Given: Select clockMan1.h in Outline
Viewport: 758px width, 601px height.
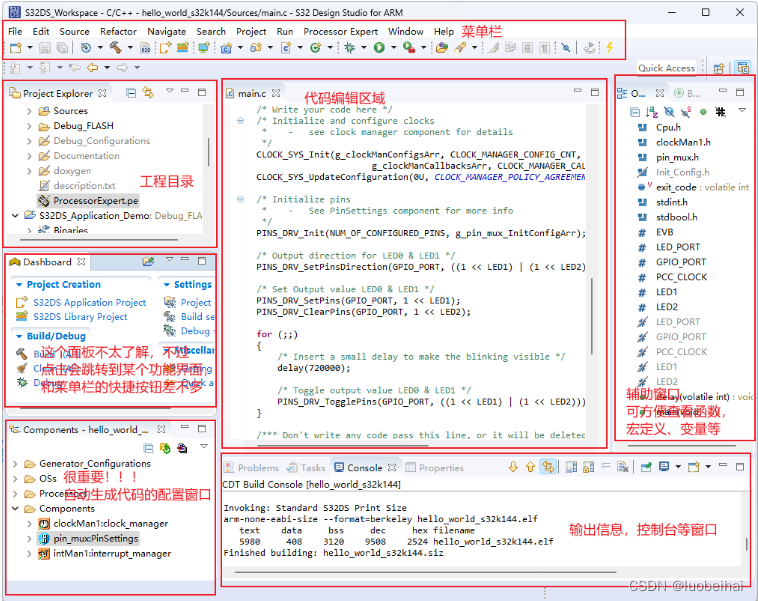Looking at the screenshot, I should [683, 142].
